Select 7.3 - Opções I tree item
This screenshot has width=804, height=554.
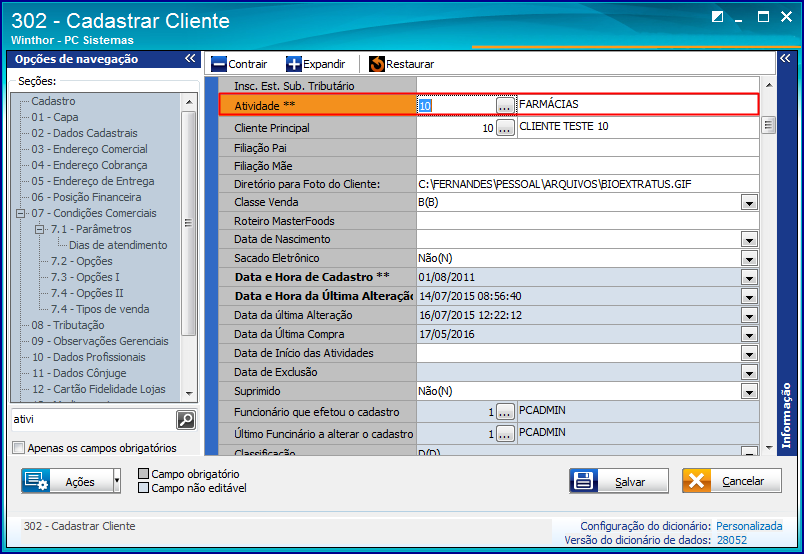[85, 277]
